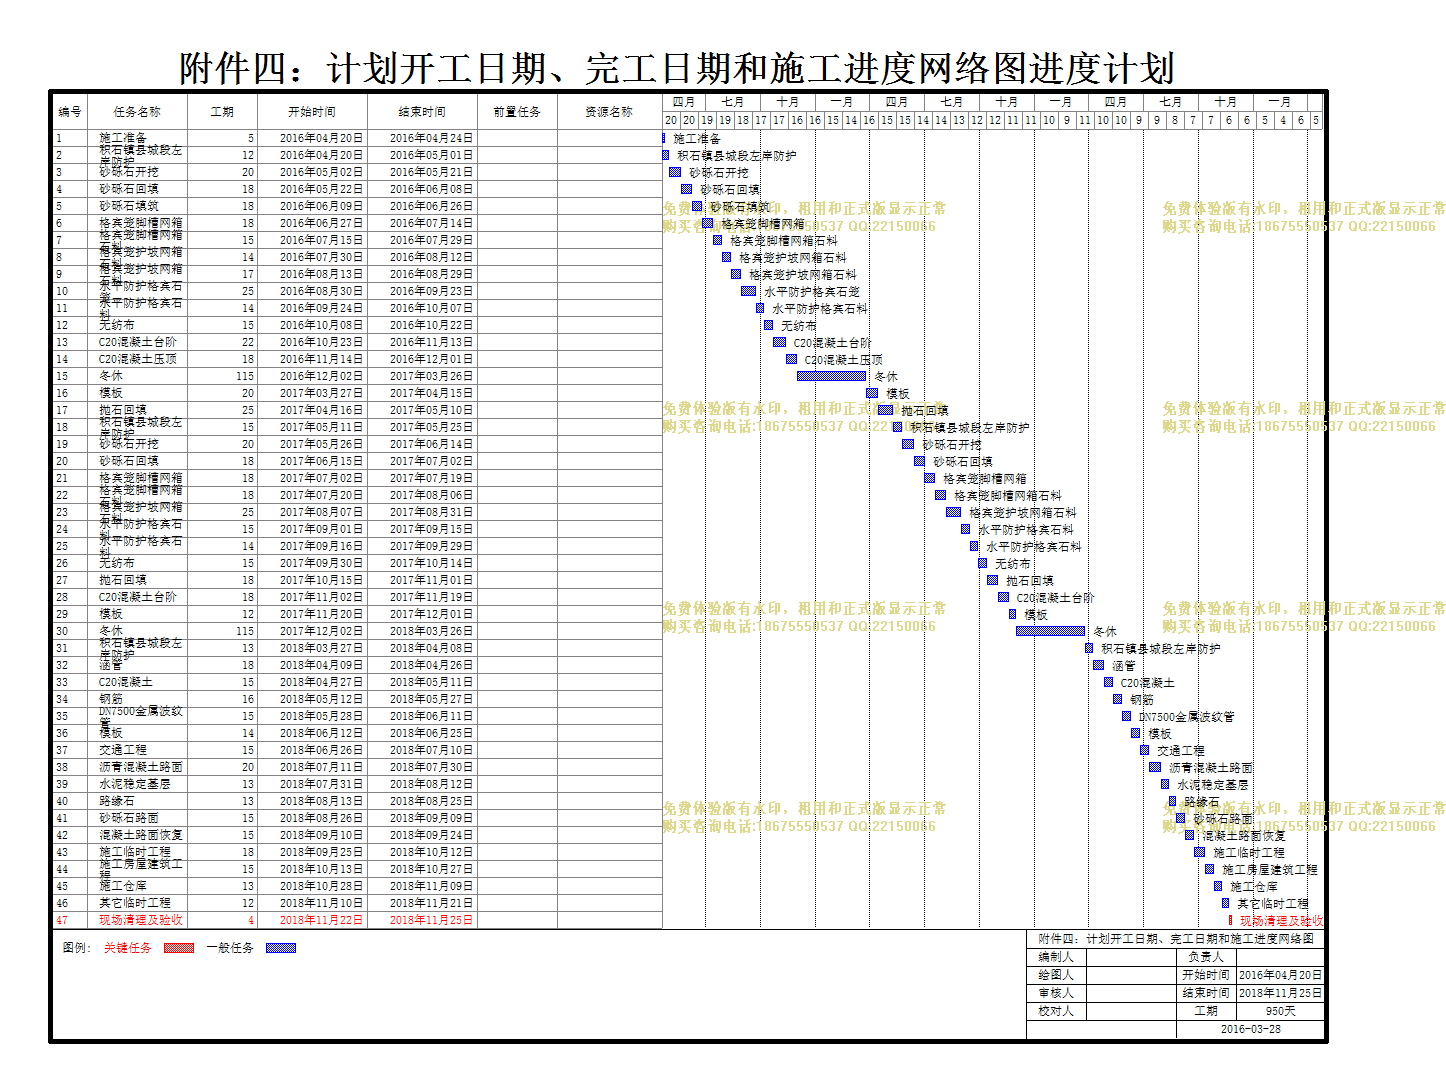Click the 工期 column header in the task table
This screenshot has width=1446, height=1090.
(222, 112)
